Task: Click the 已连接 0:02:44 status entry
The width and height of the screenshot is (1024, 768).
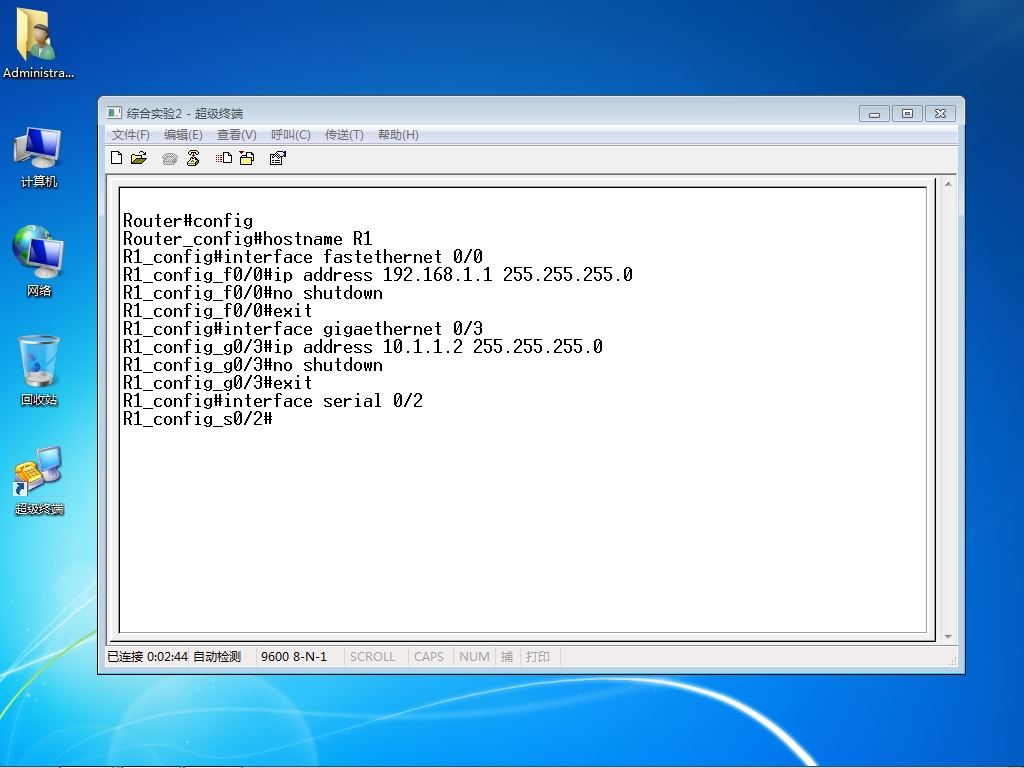Action: tap(148, 656)
